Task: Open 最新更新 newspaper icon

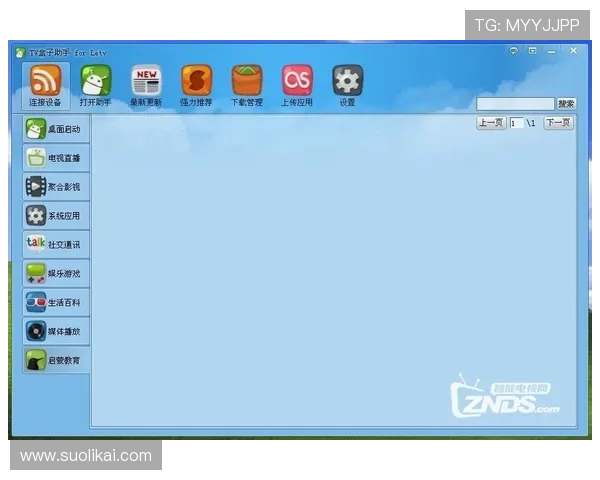Action: (146, 86)
